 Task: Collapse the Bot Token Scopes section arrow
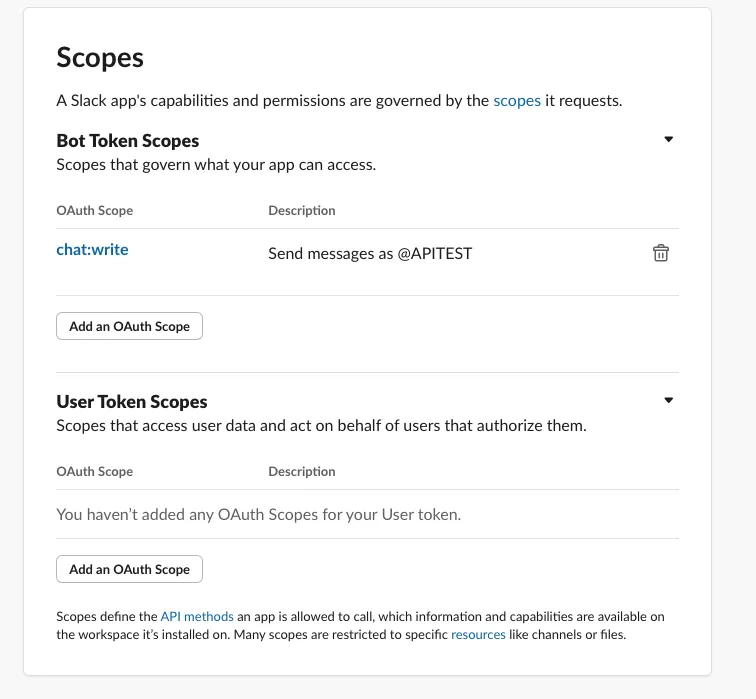tap(669, 140)
